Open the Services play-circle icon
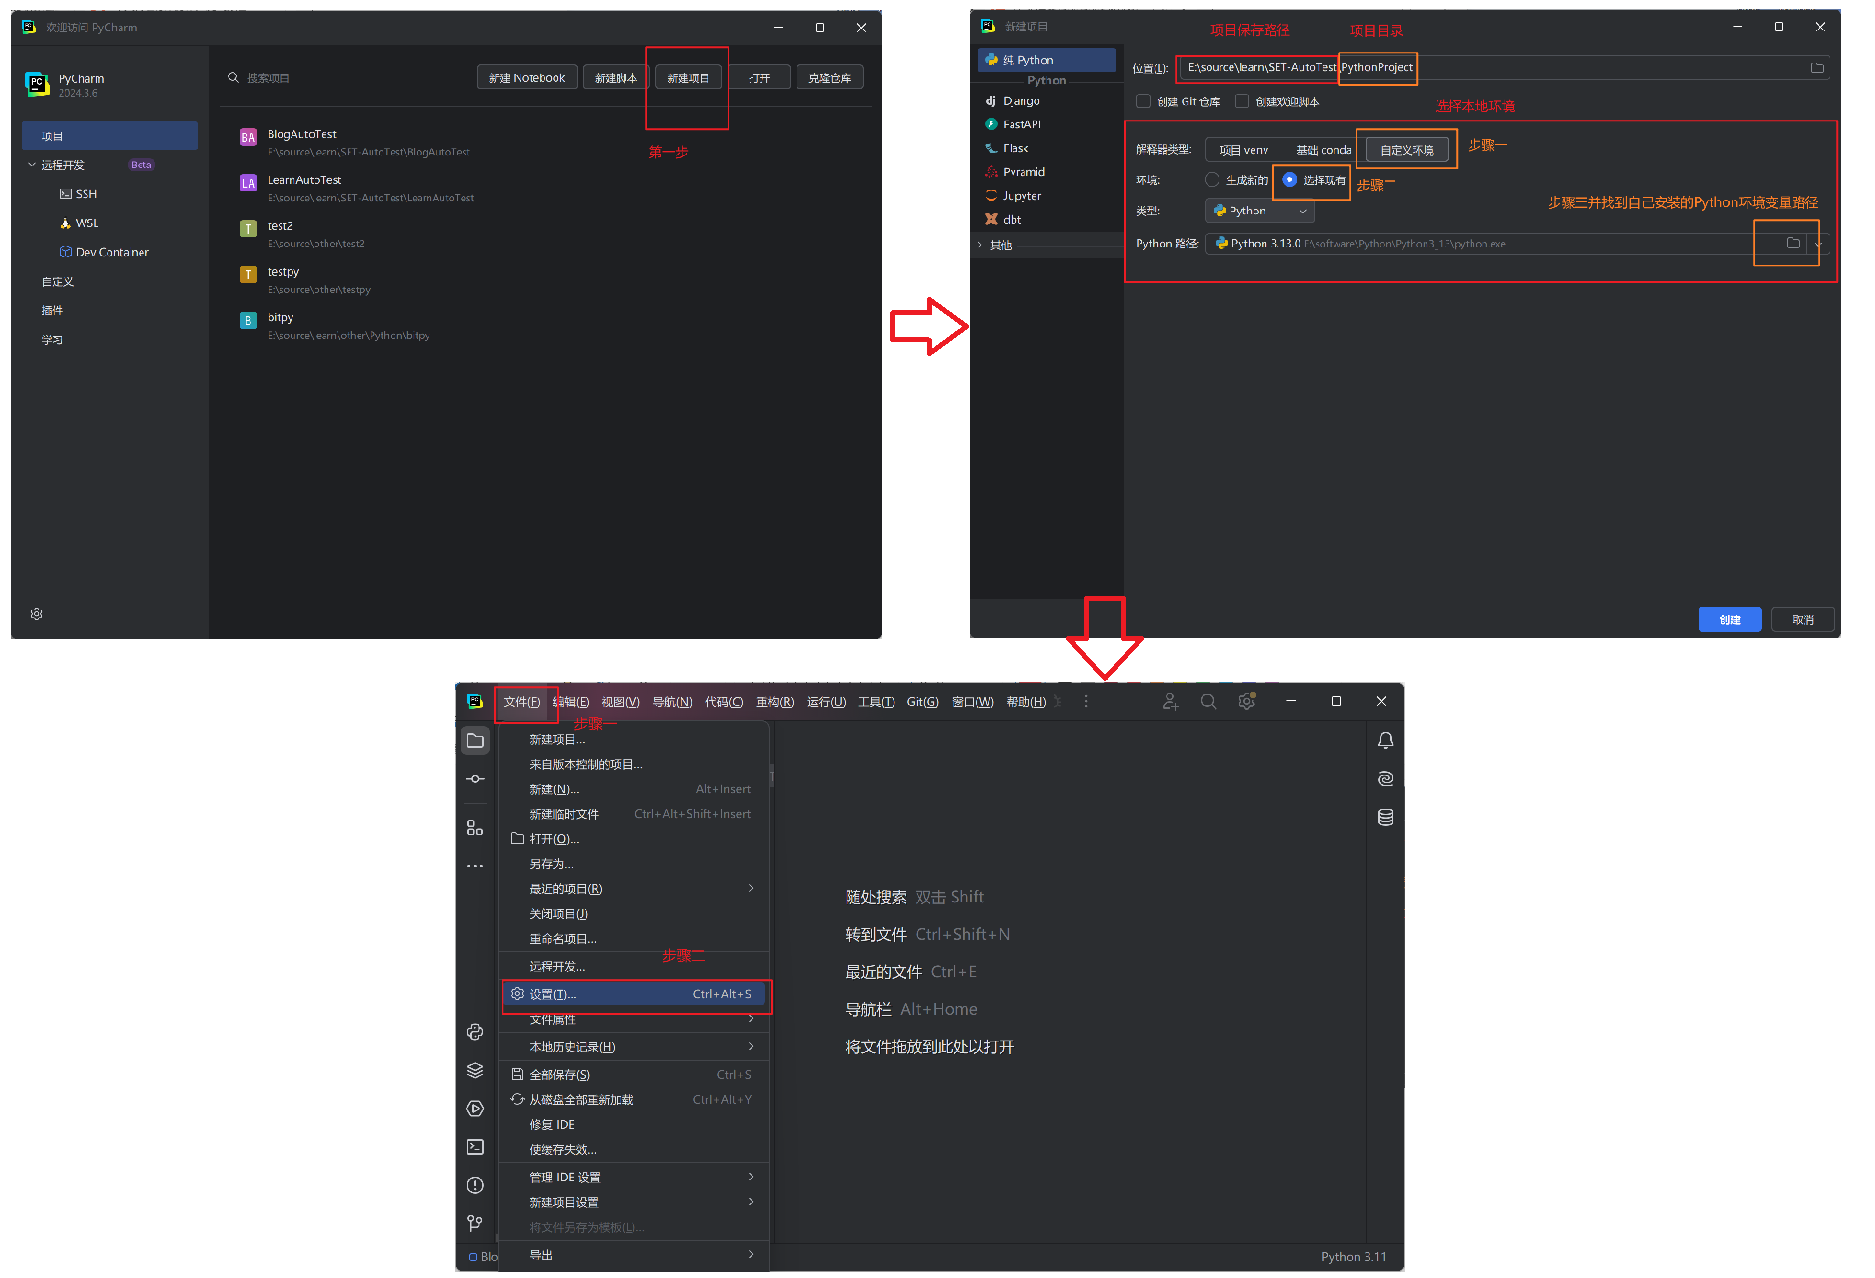1875x1278 pixels. [475, 1108]
